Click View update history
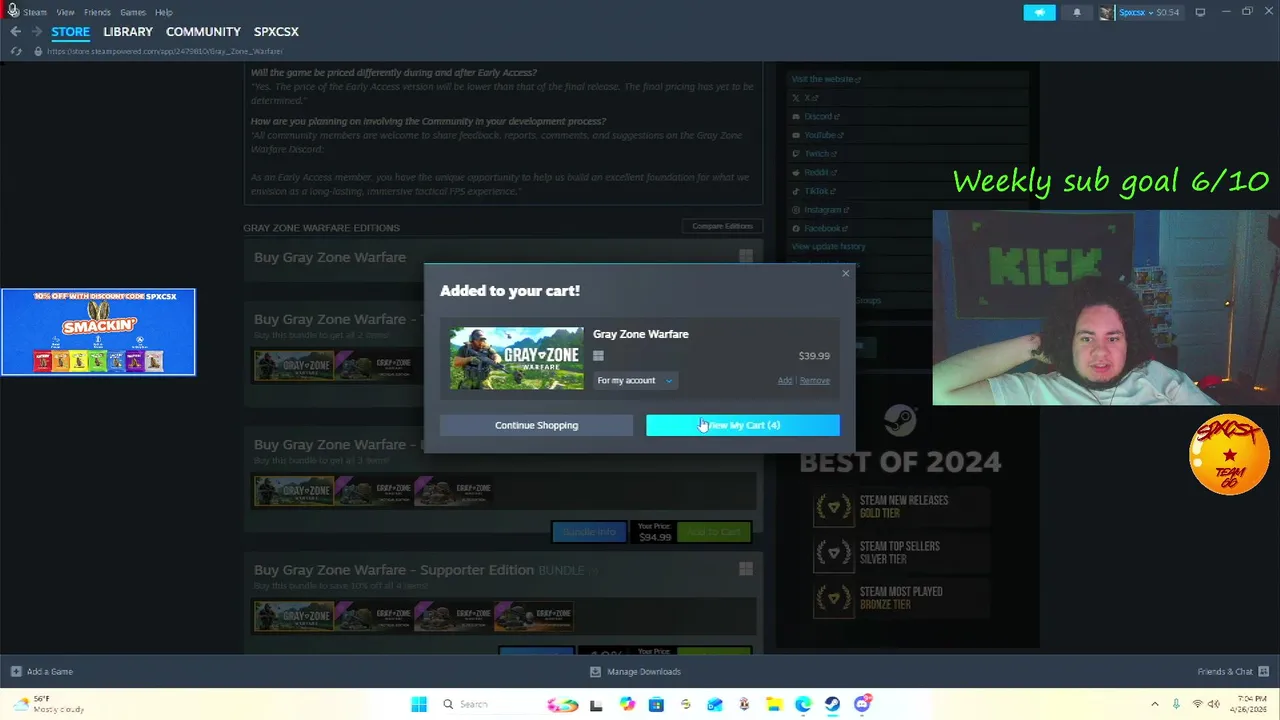1280x720 pixels. (x=828, y=246)
